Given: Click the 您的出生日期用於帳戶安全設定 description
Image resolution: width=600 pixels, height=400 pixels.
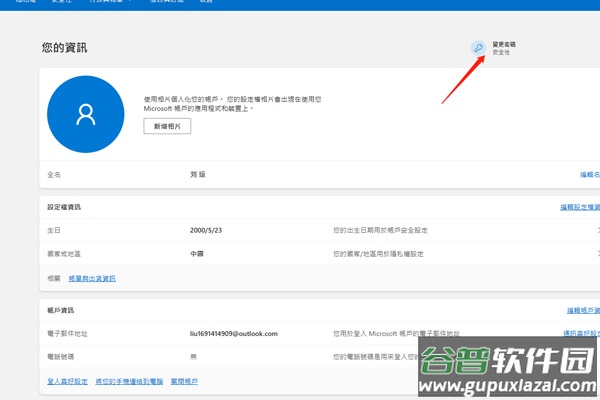Looking at the screenshot, I should 380,230.
